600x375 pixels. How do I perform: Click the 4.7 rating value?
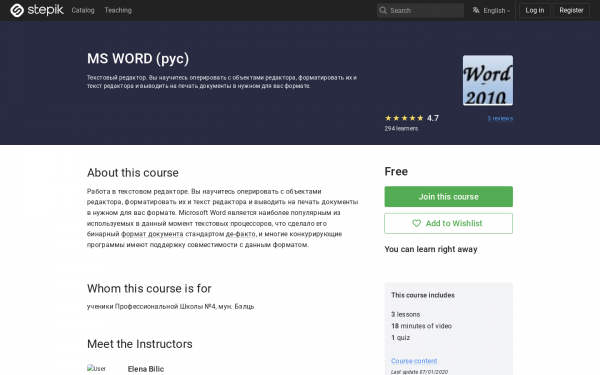(433, 118)
